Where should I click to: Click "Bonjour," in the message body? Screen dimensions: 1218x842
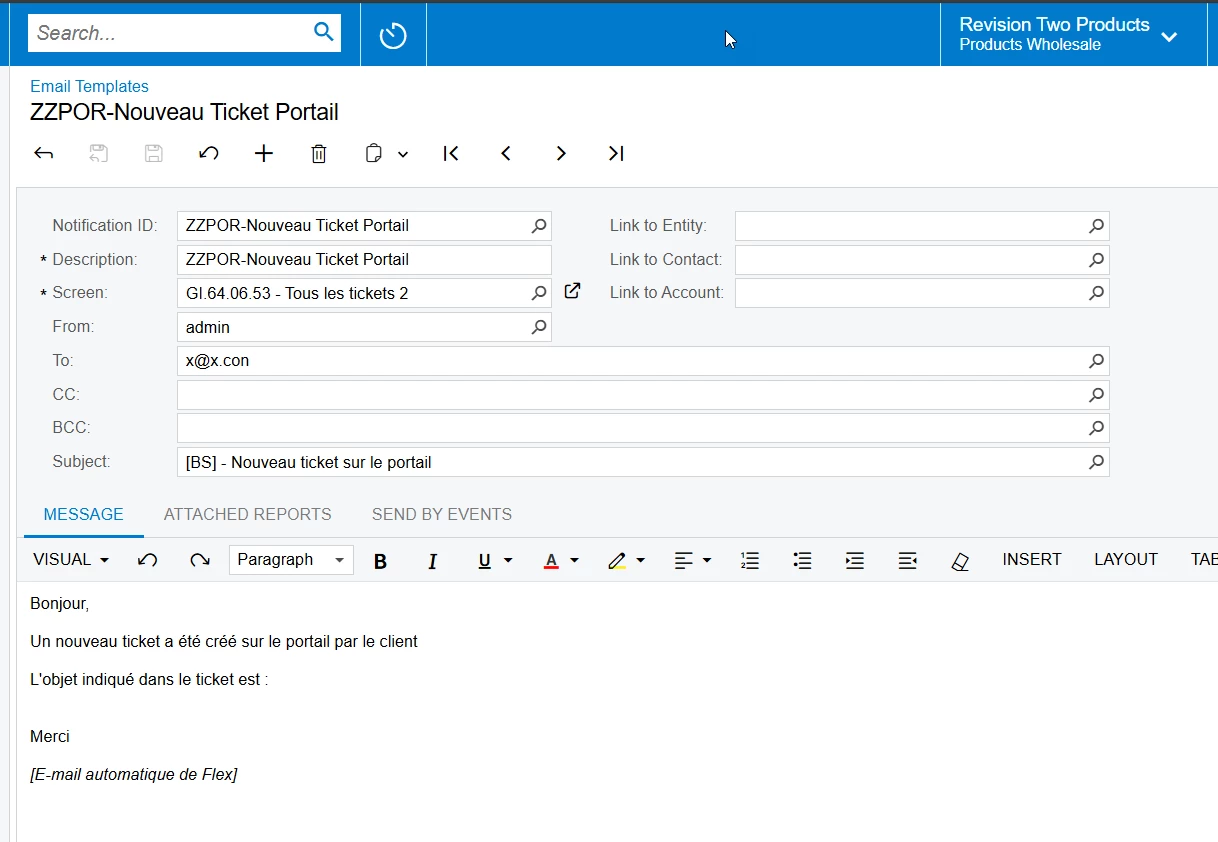[x=60, y=604]
